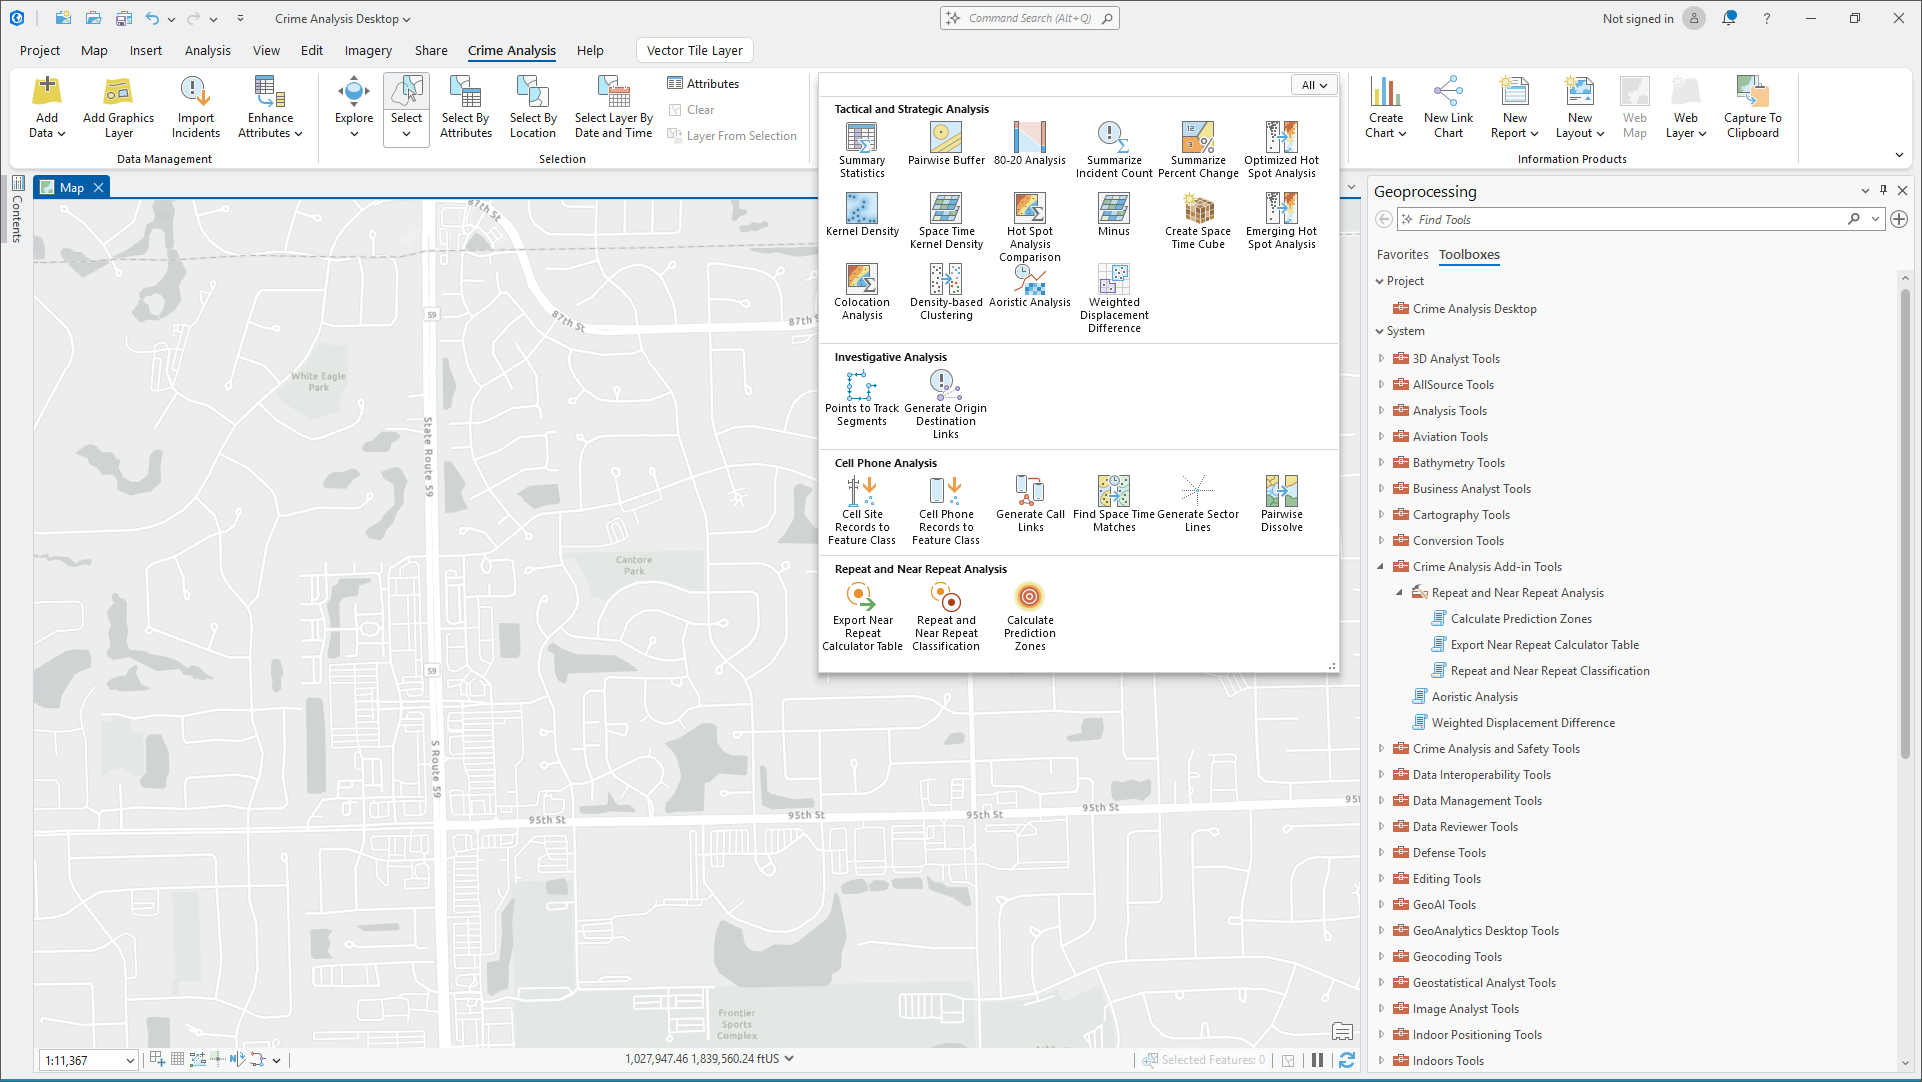1922x1082 pixels.
Task: Click the Command Search box
Action: click(x=1029, y=18)
